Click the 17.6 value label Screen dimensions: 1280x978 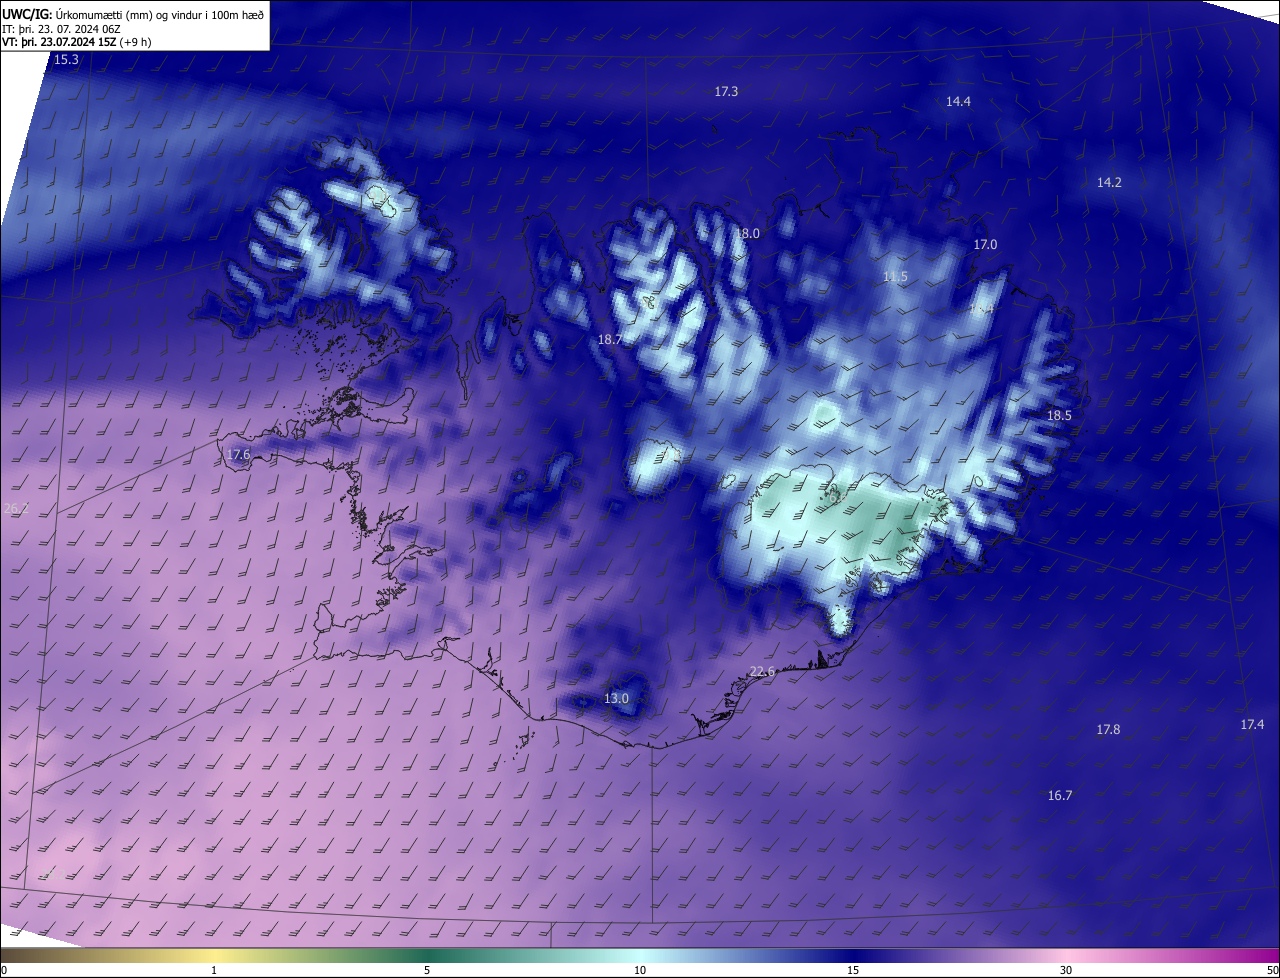238,455
